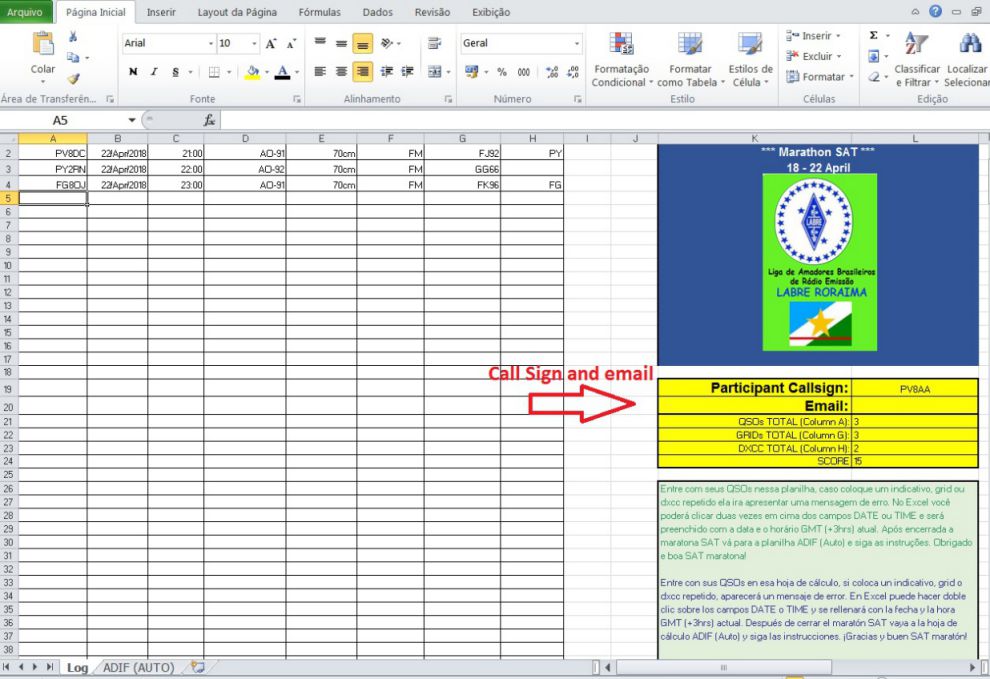Select the Format Painter brush icon
Image resolution: width=990 pixels, height=679 pixels.
[74, 78]
